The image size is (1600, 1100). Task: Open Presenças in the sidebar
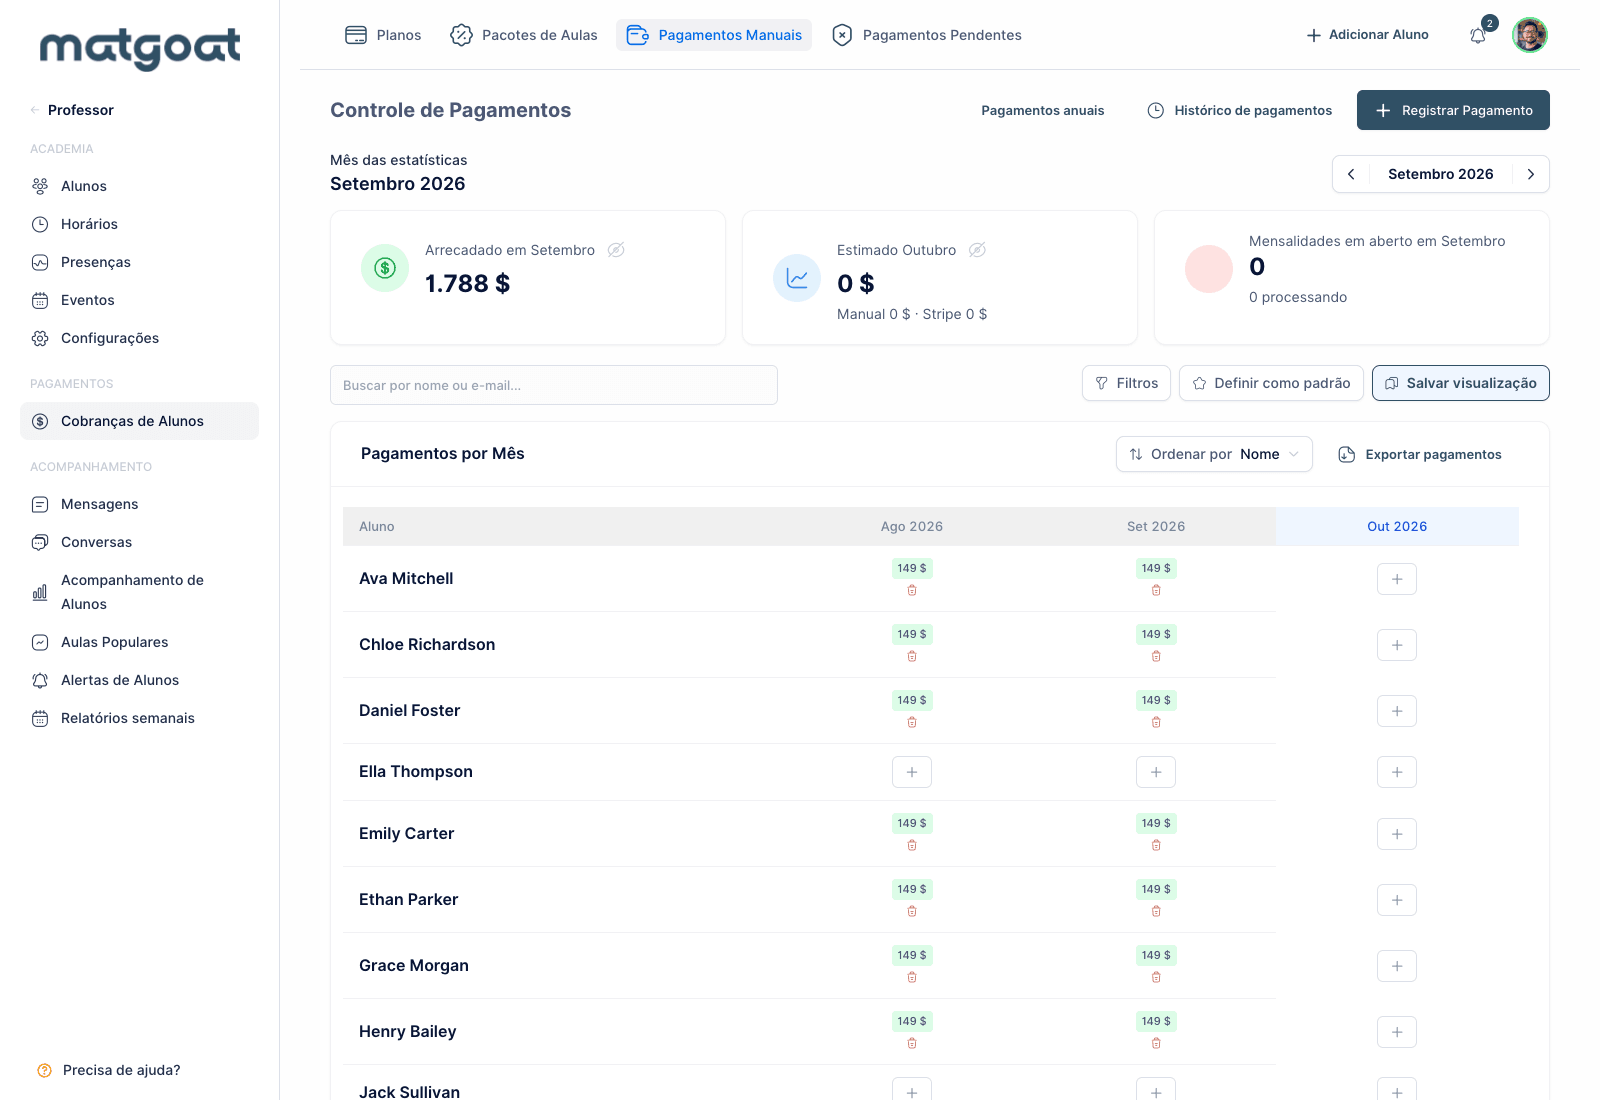139,262
